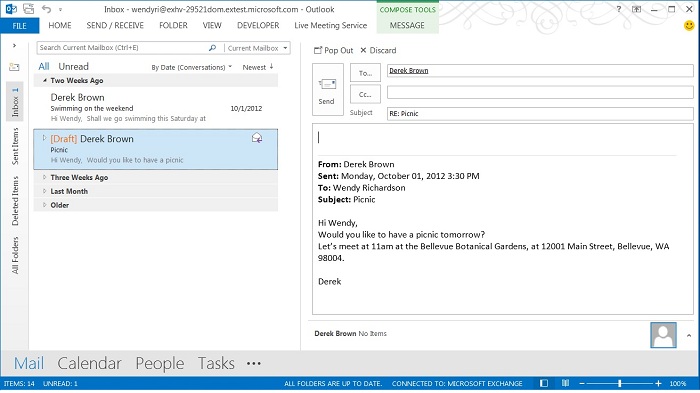Click the Cc... address book button
Screen dimensions: 700x393
click(x=365, y=94)
